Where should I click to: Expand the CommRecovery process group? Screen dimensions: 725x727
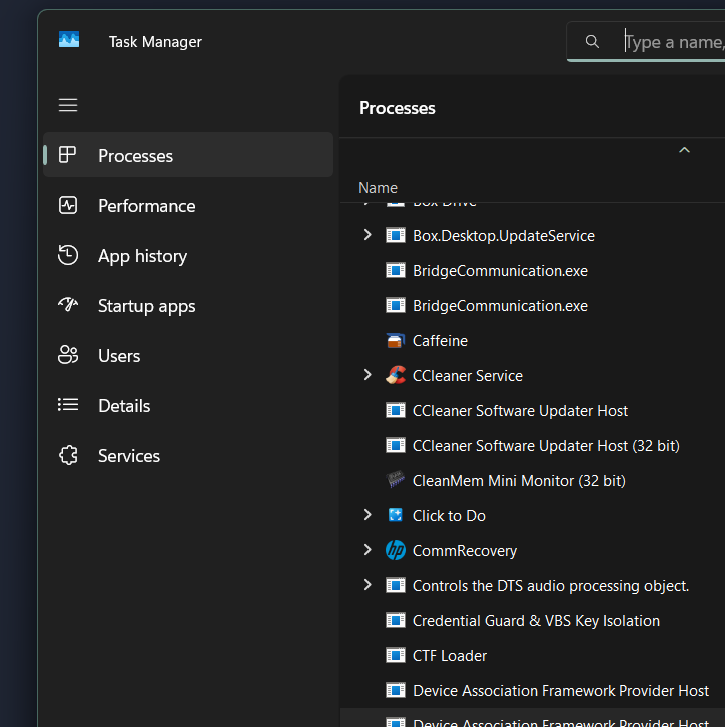click(x=368, y=549)
